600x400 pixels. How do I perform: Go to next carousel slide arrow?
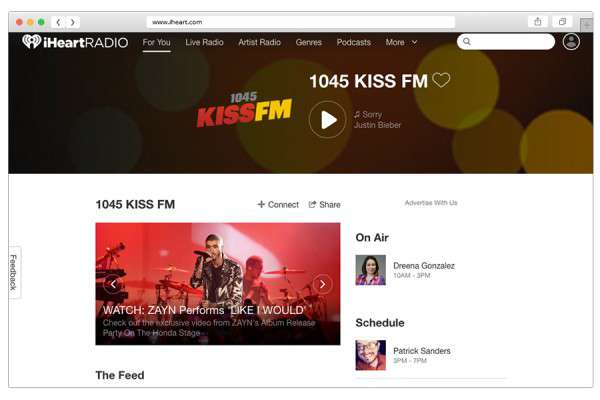tap(323, 284)
